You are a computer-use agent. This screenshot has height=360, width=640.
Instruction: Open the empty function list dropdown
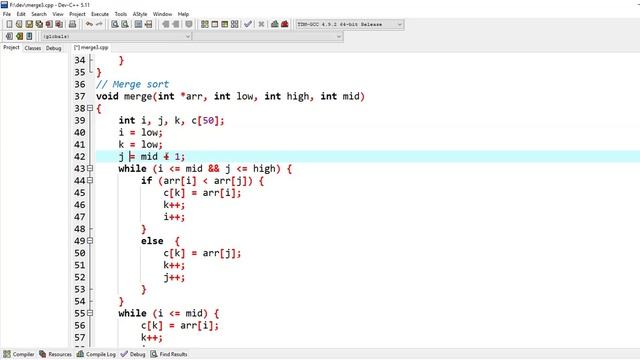coord(338,36)
